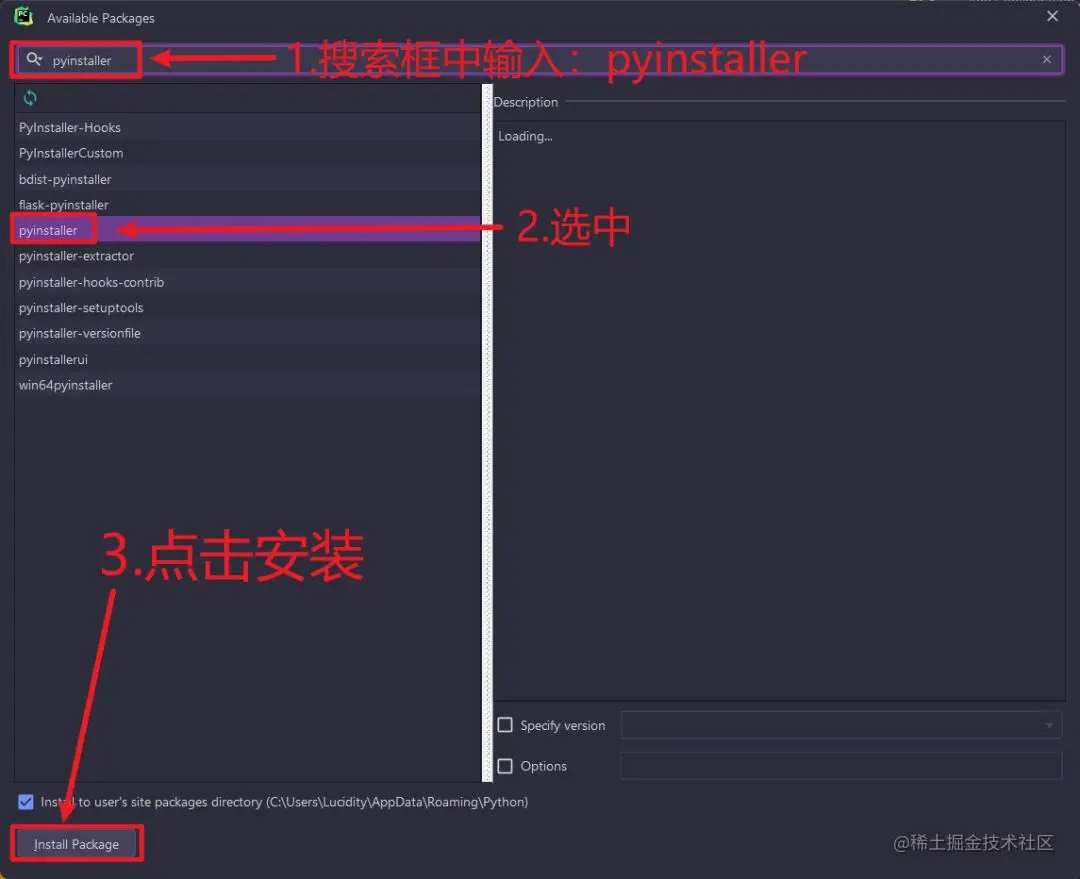Image resolution: width=1080 pixels, height=879 pixels.
Task: Select the highlighted pyinstaller package
Action: 248,230
